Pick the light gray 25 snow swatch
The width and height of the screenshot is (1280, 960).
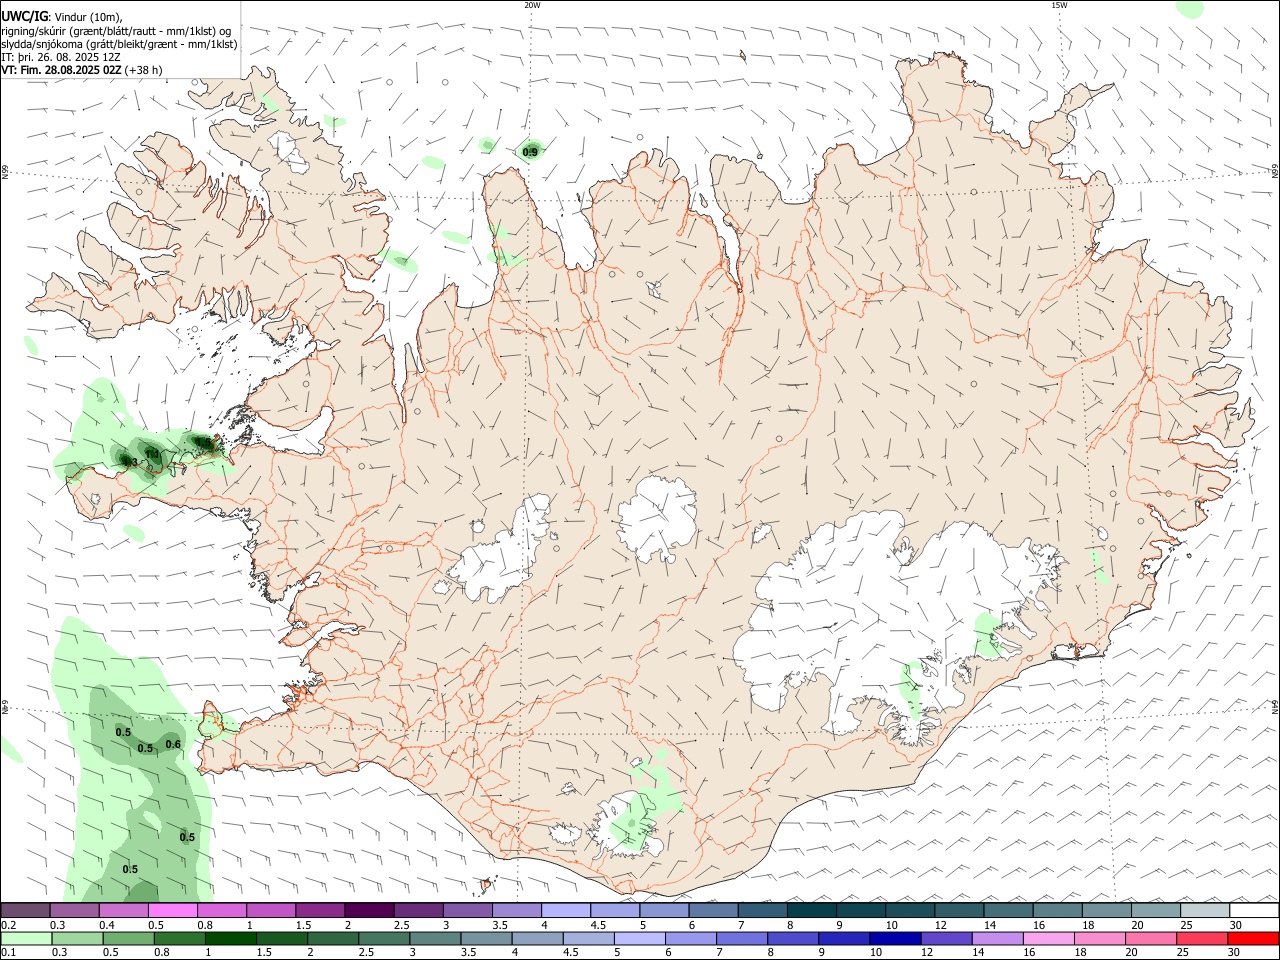1205,911
